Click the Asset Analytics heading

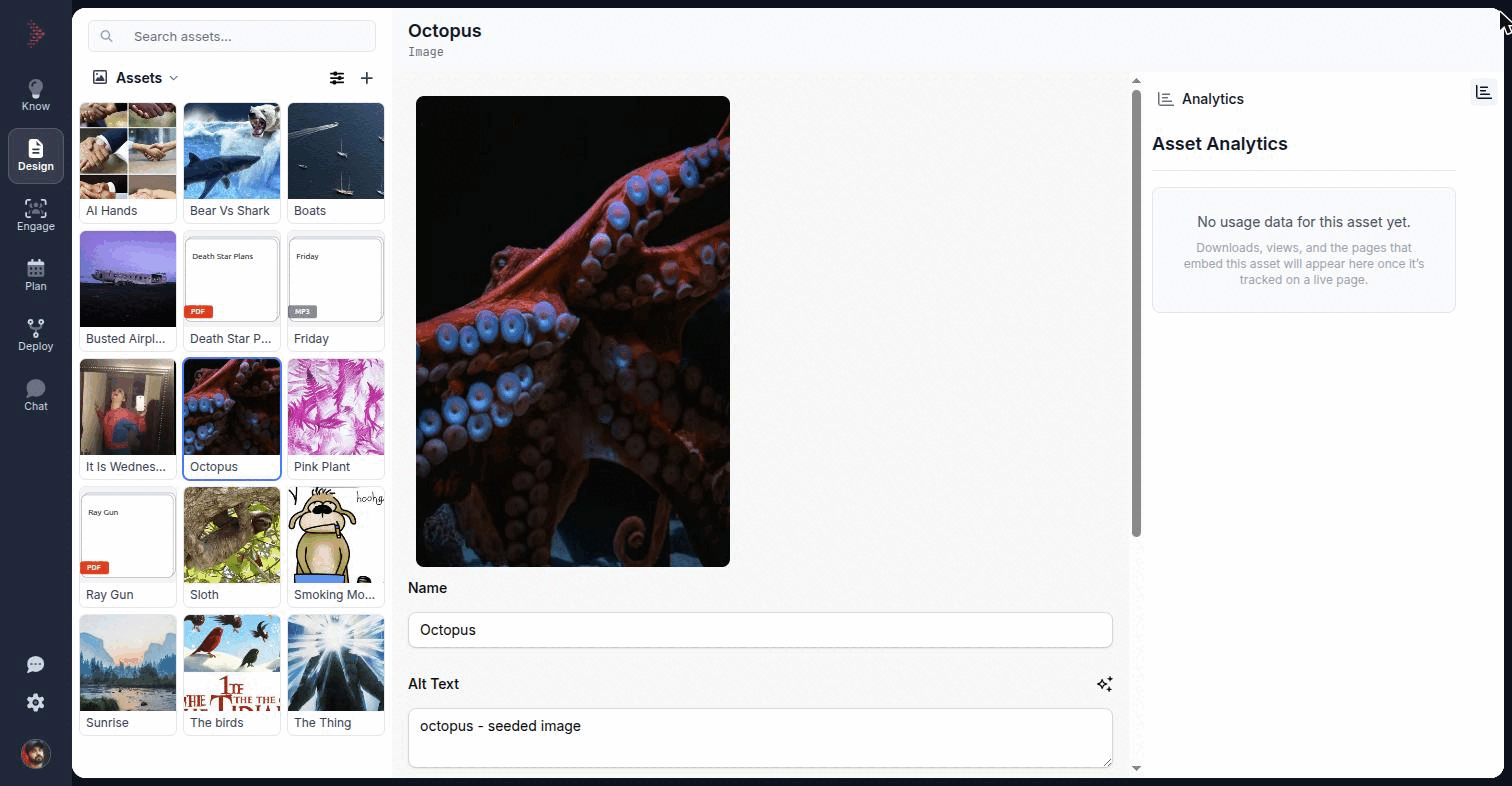coord(1220,144)
